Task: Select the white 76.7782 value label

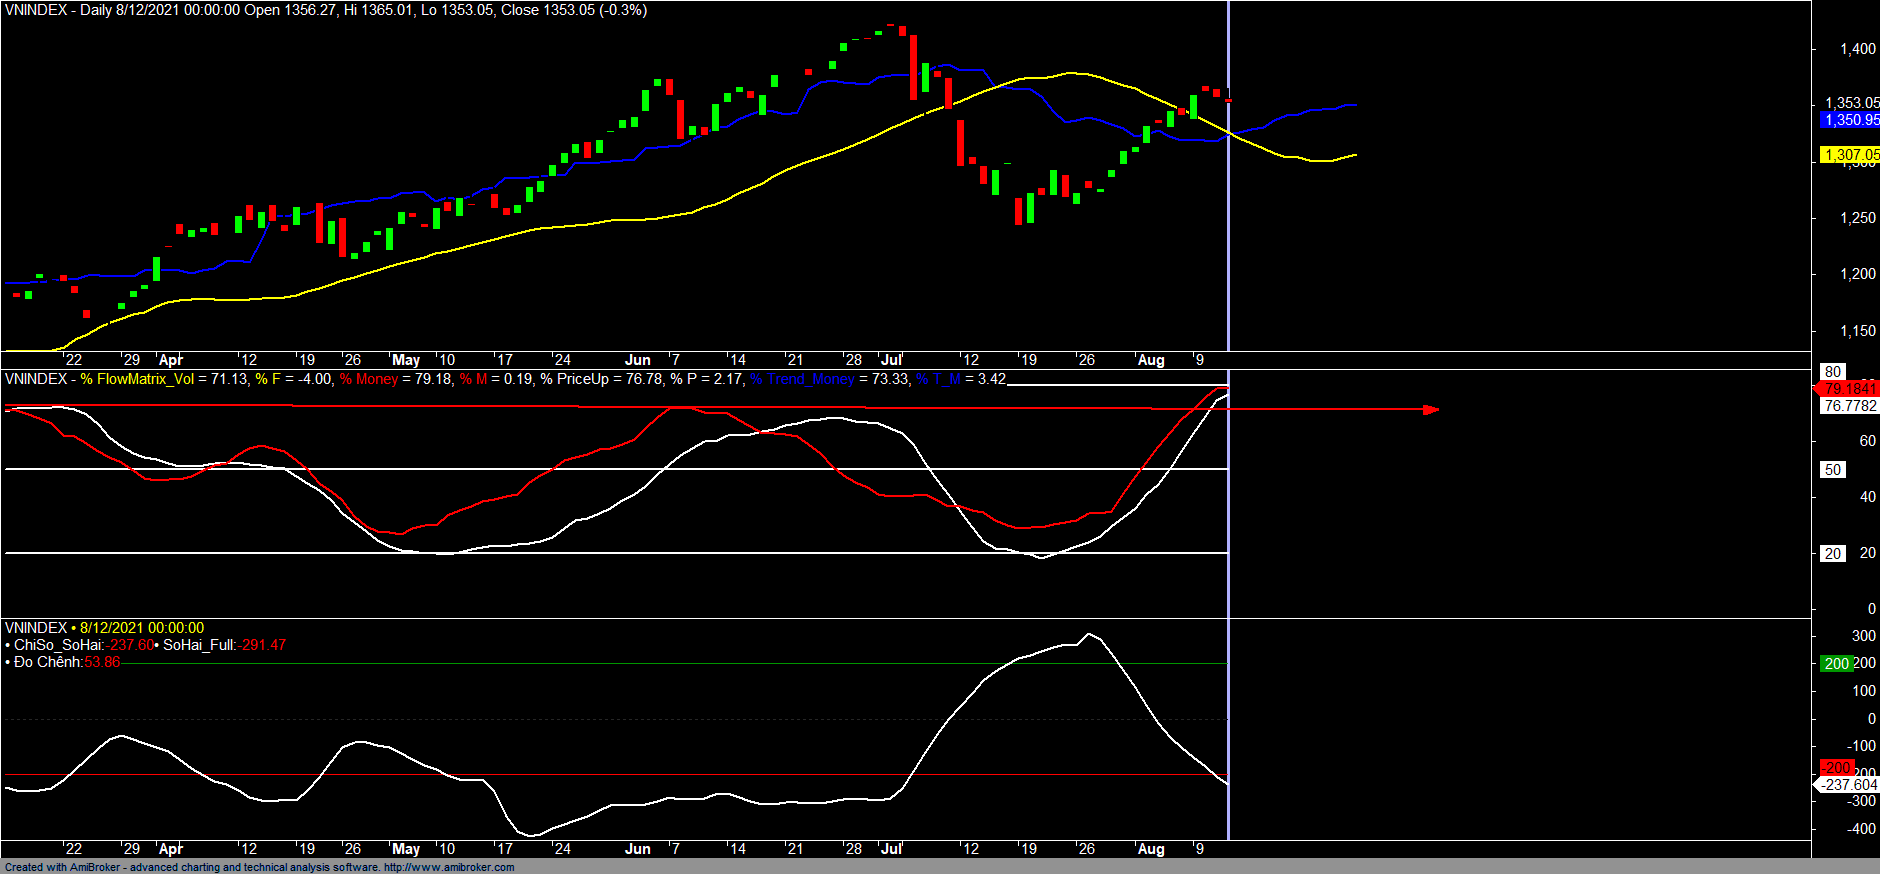Action: click(1848, 406)
